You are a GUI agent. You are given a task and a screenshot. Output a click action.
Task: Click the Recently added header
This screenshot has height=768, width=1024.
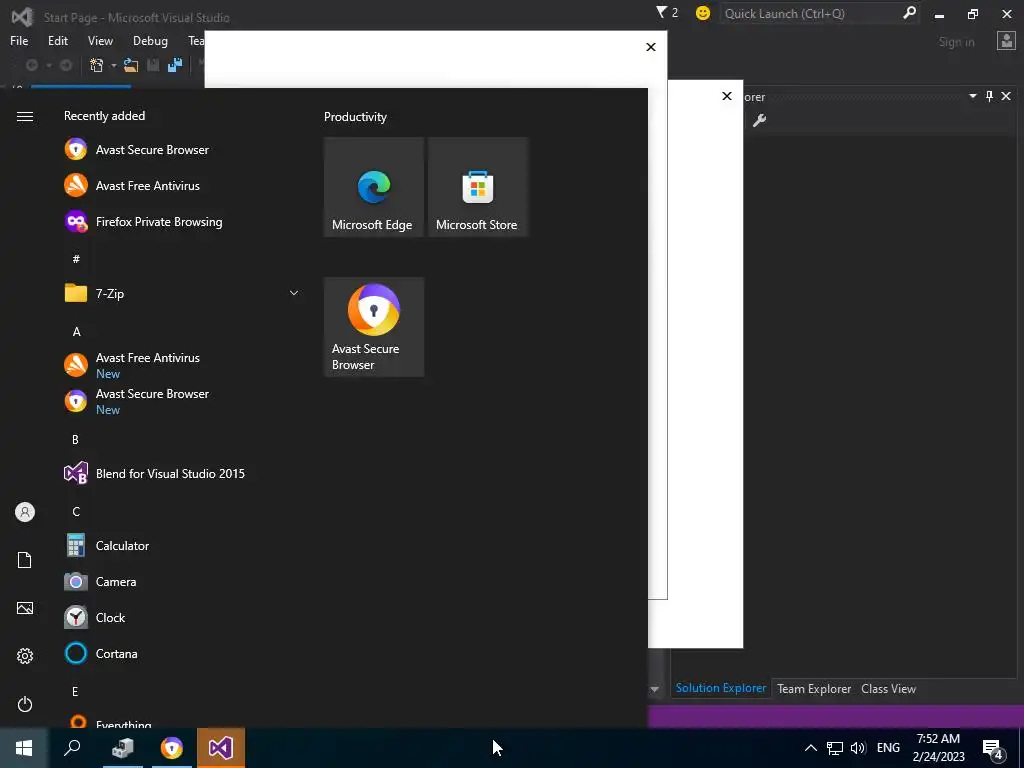click(x=104, y=116)
